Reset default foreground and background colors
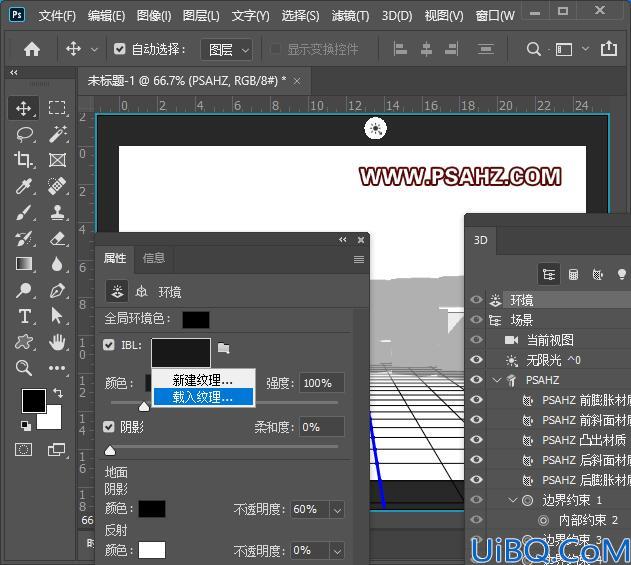This screenshot has height=565, width=631. click(26, 425)
